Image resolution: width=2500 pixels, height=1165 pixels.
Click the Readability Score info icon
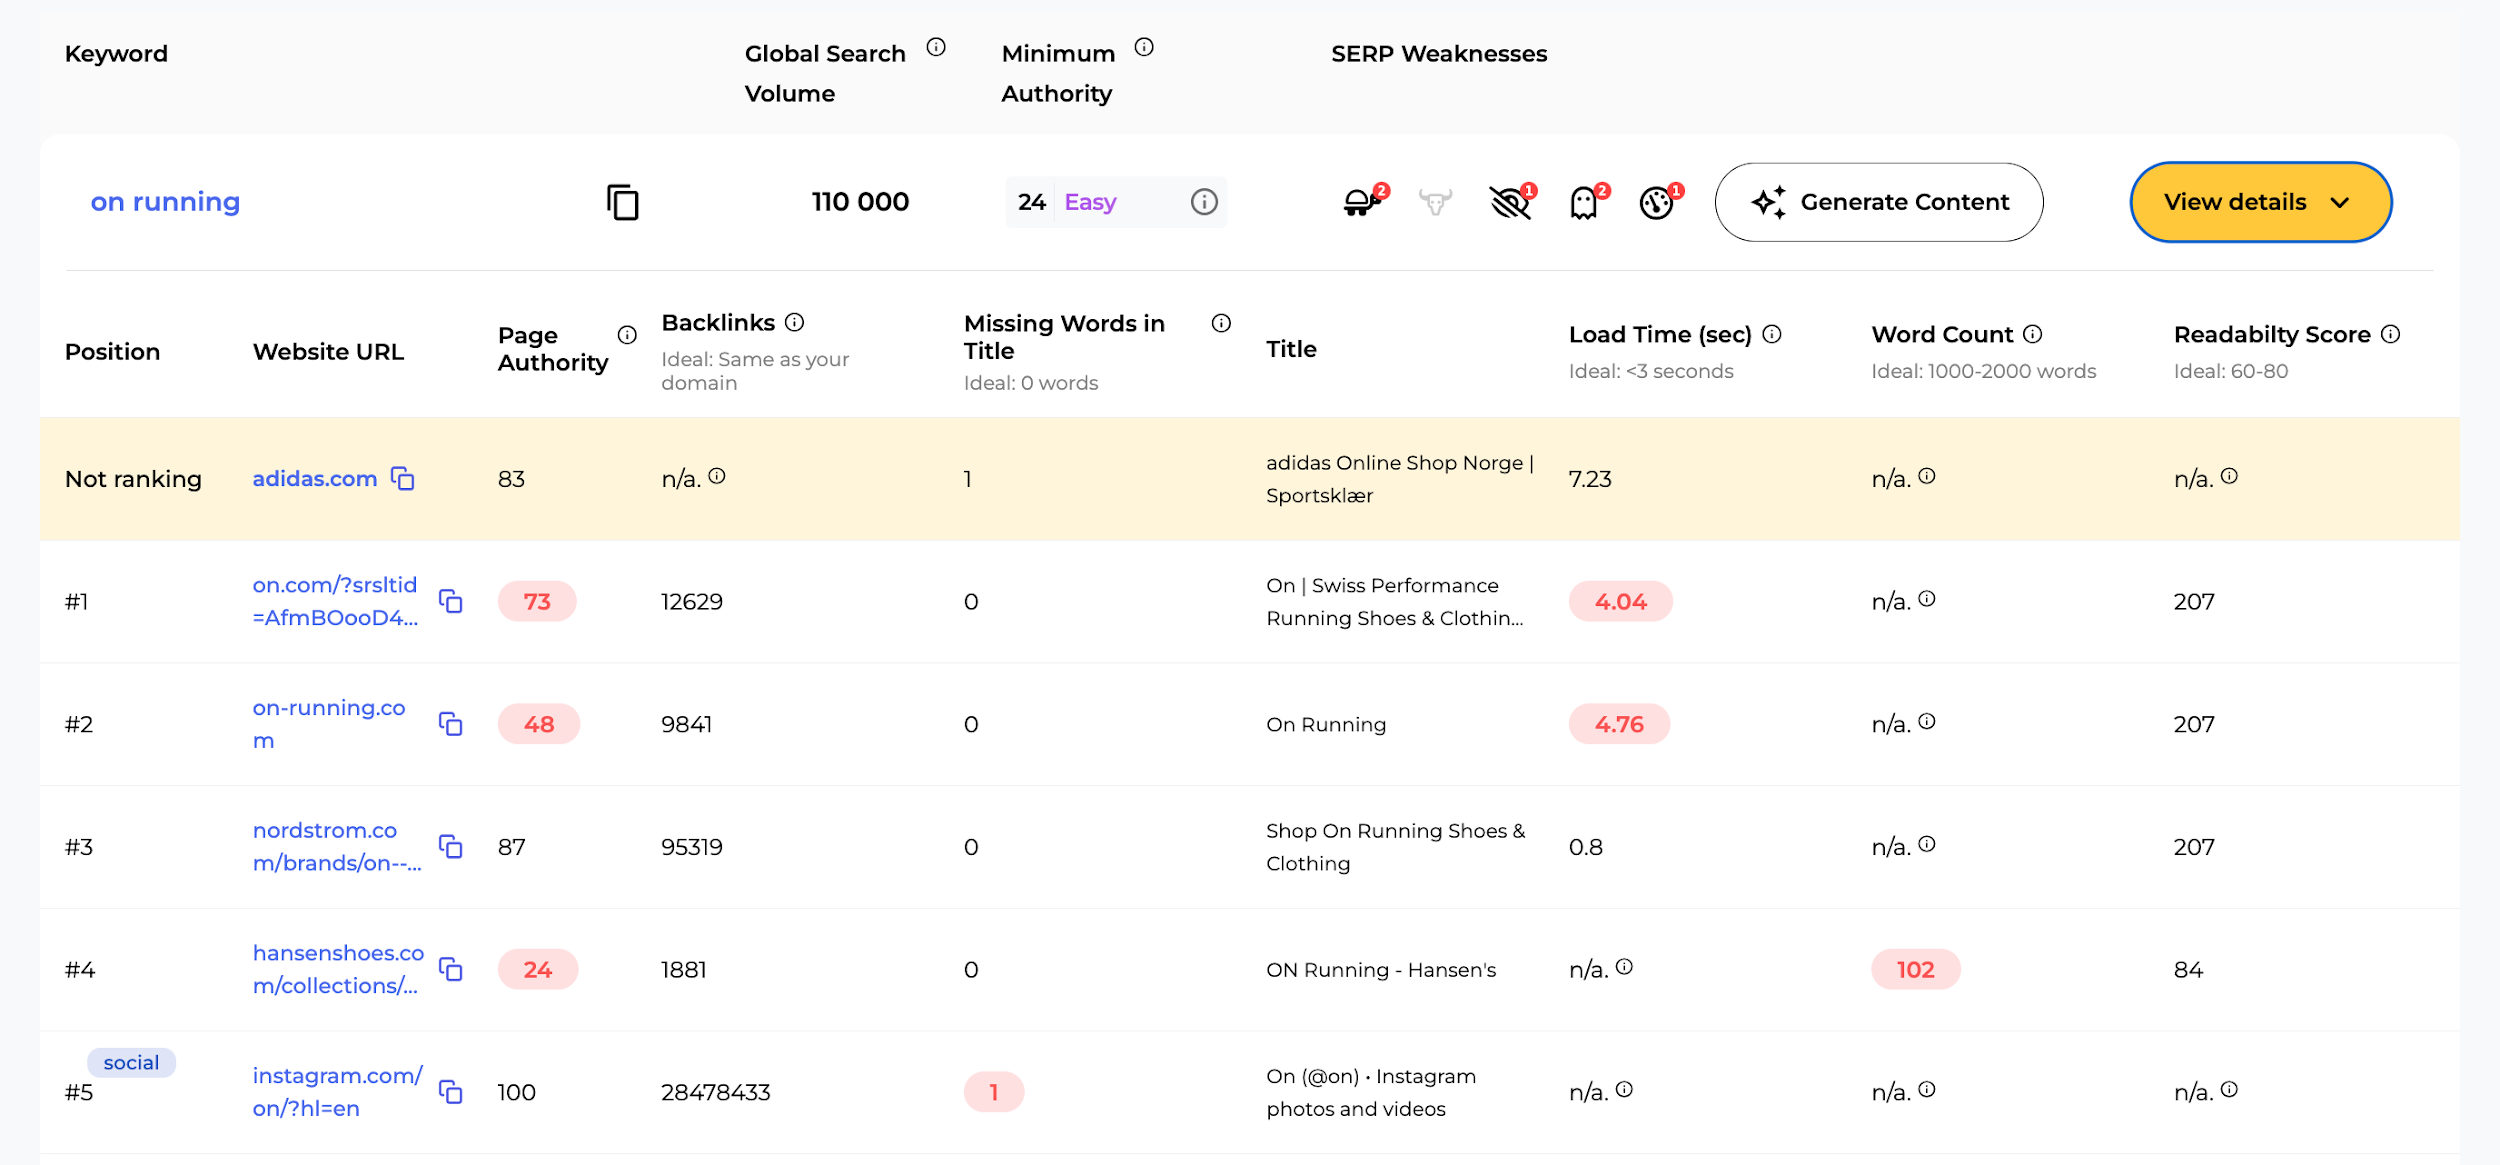point(2390,334)
